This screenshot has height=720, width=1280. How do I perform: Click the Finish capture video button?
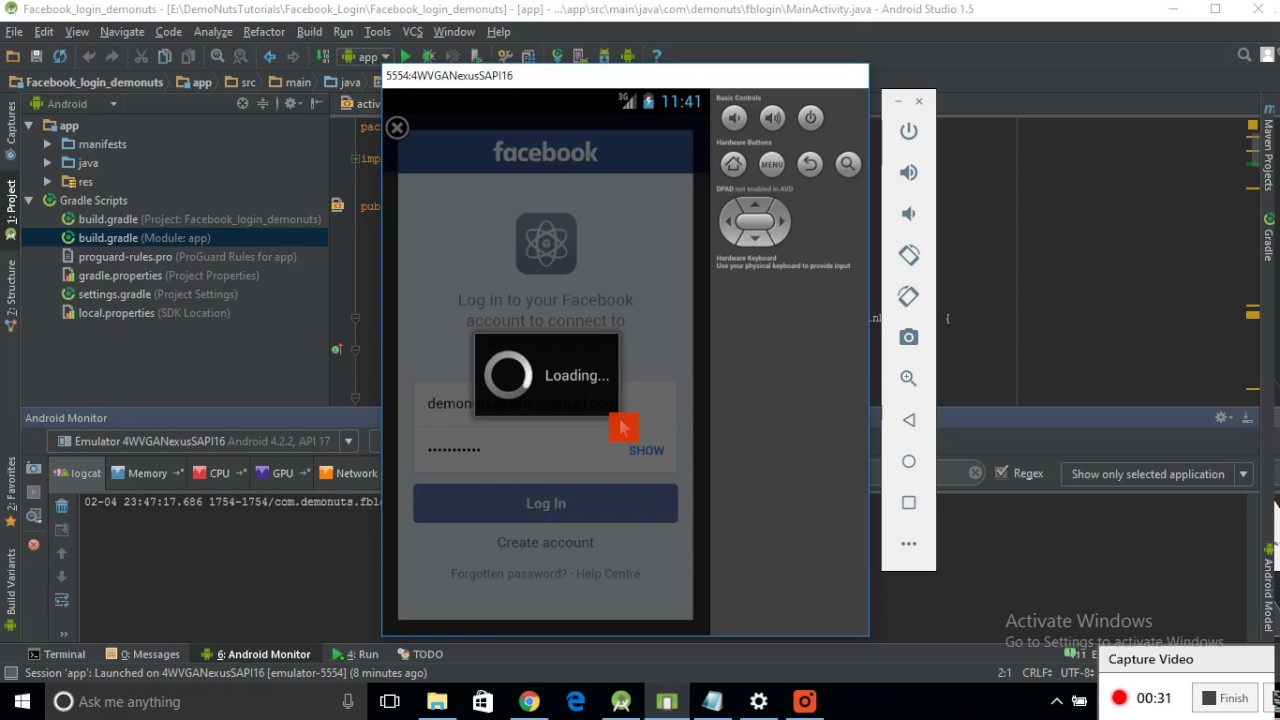1225,698
